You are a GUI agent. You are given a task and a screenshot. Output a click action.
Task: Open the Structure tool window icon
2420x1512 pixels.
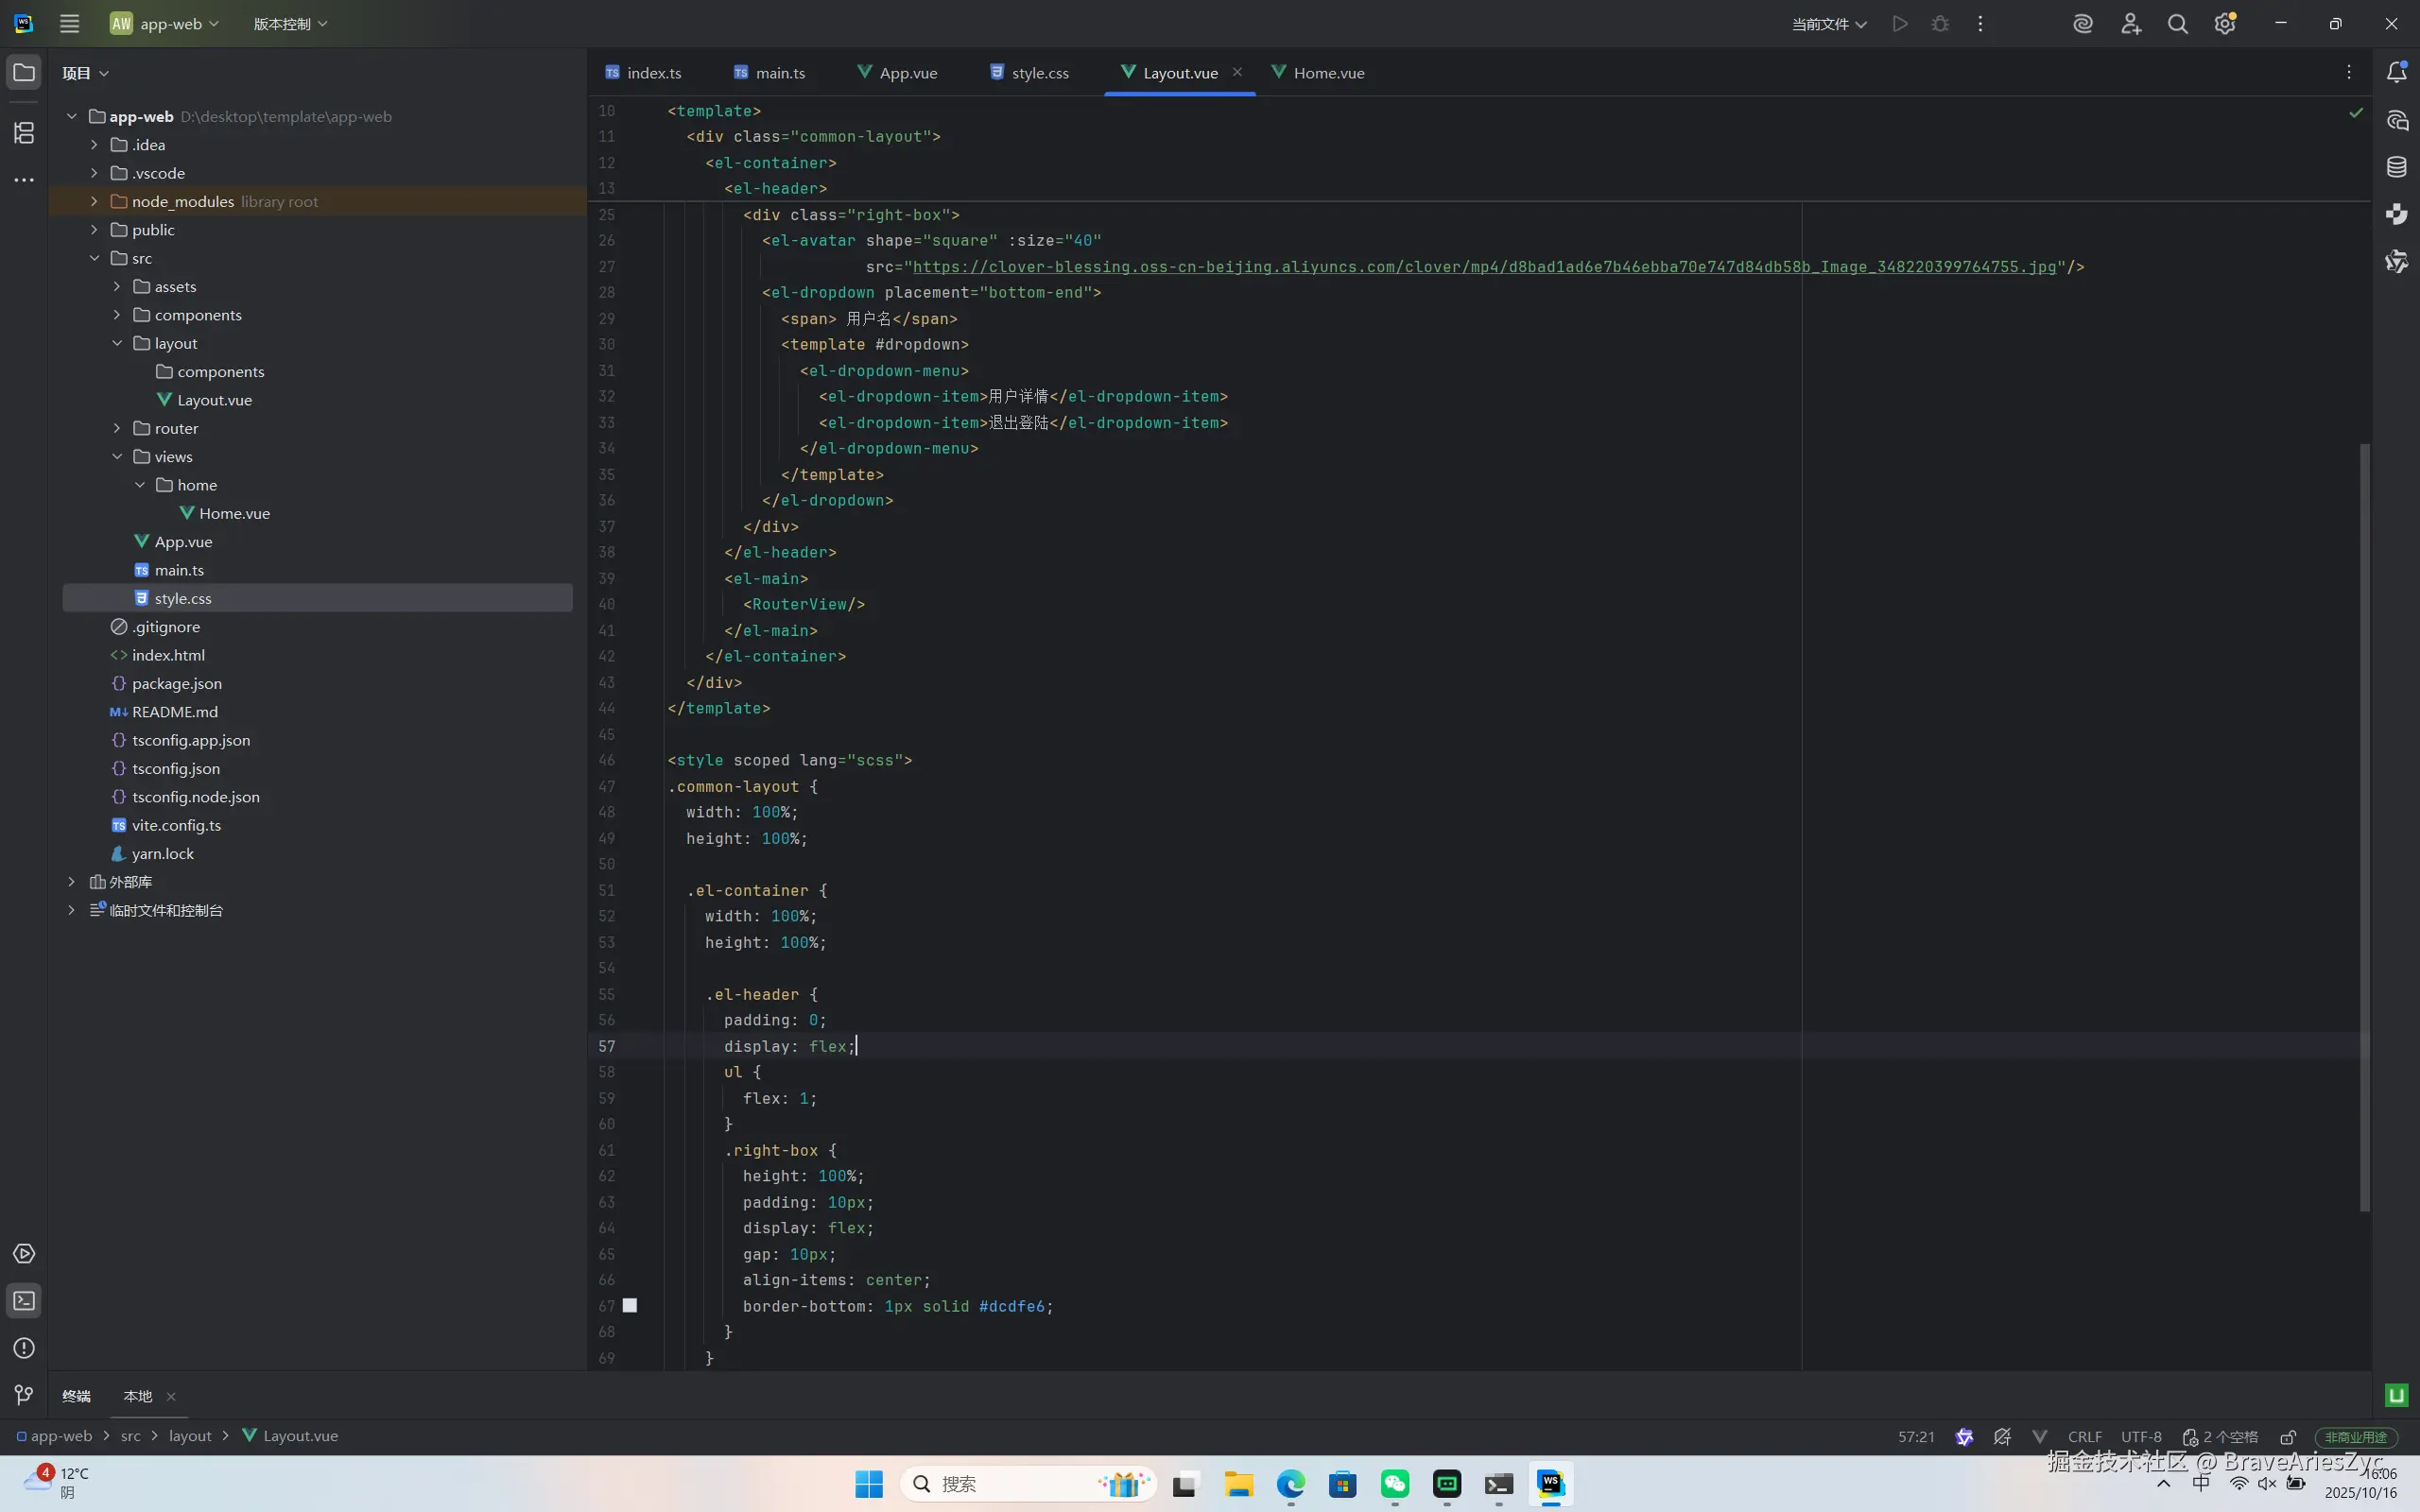point(24,132)
